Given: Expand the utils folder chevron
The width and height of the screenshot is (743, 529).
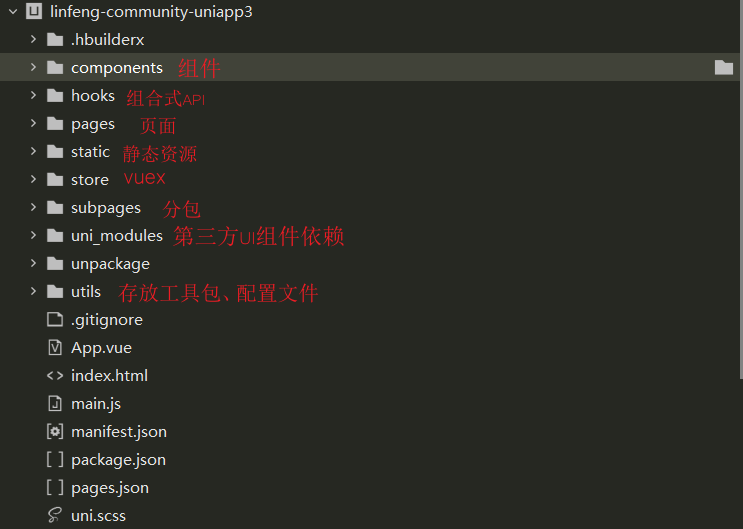Looking at the screenshot, I should click(32, 292).
